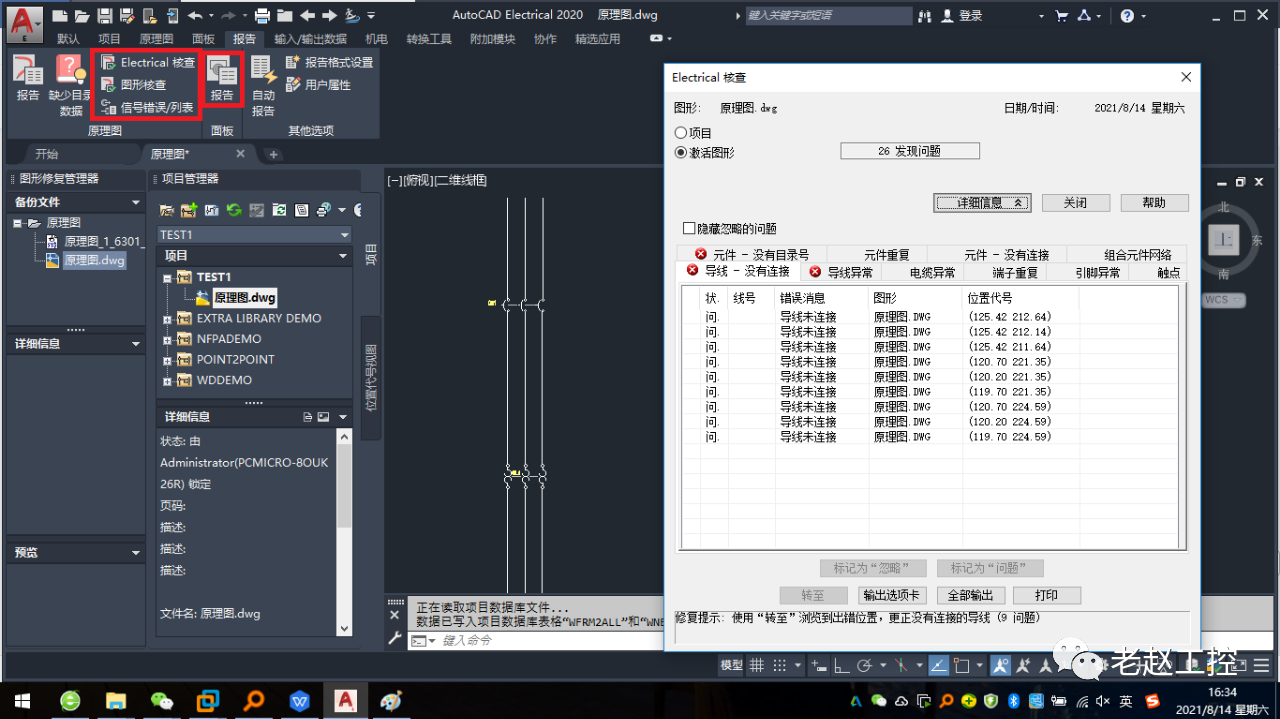Open the Electrical 核查 audit tool
Viewport: 1280px width, 719px height.
148,62
